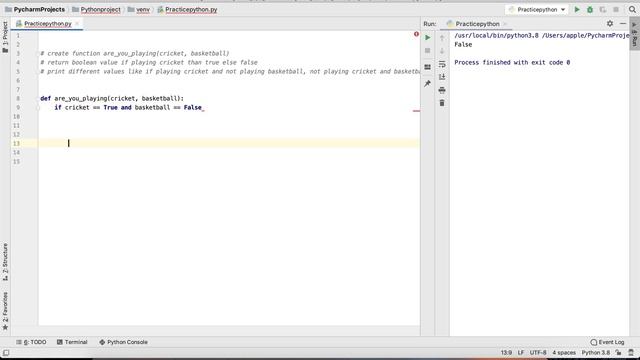Fold the are_you_playing function at line 9

point(38,108)
